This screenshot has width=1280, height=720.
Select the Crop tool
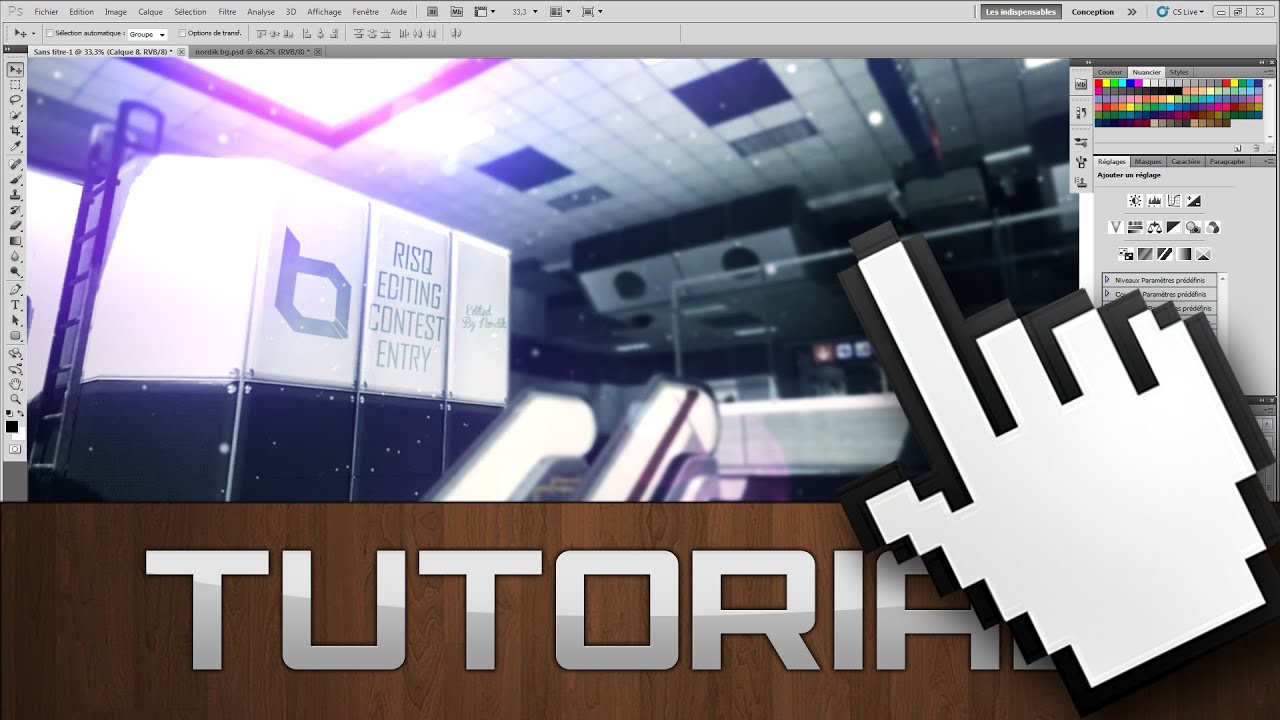pyautogui.click(x=16, y=130)
